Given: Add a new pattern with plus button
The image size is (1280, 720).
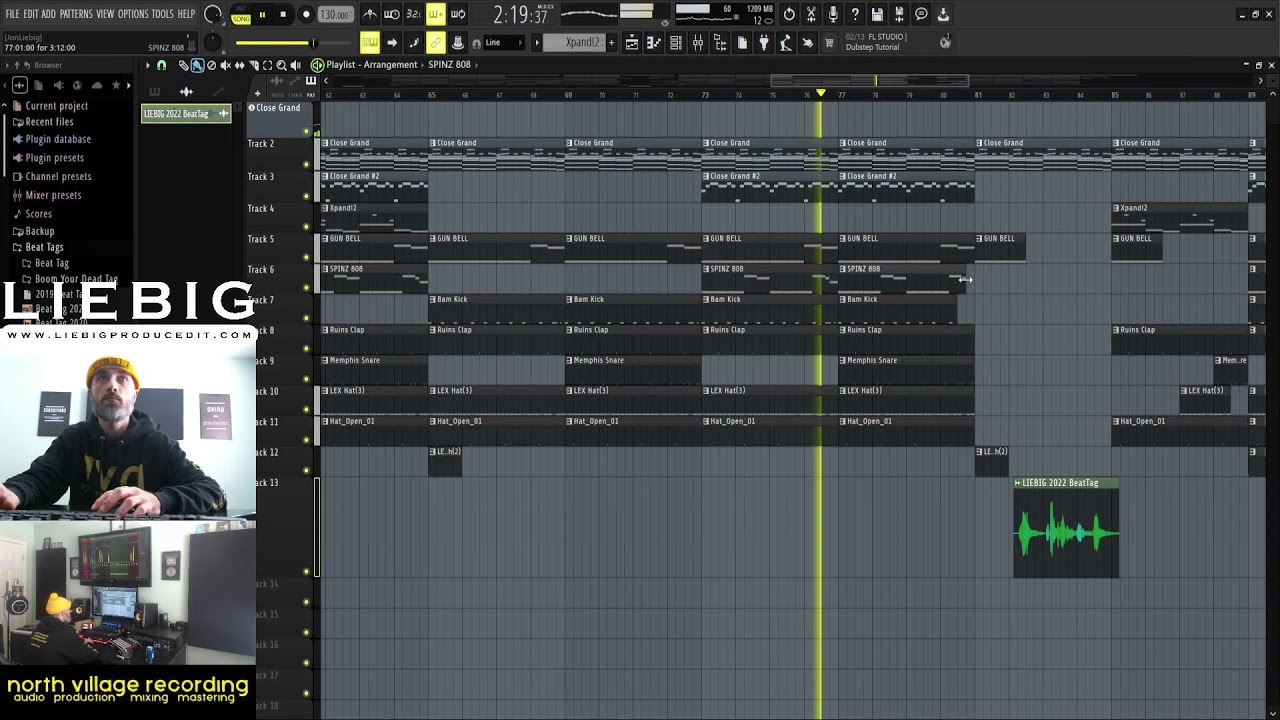Looking at the screenshot, I should pyautogui.click(x=612, y=42).
